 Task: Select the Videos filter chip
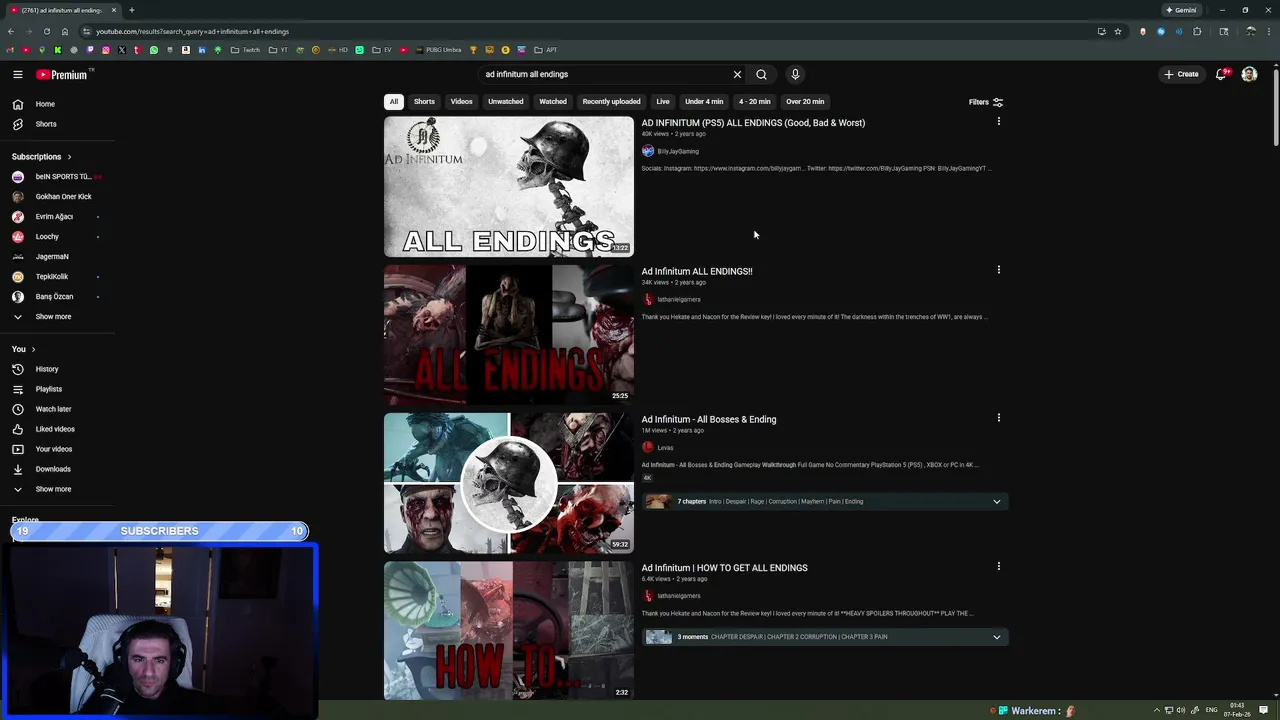click(x=461, y=101)
